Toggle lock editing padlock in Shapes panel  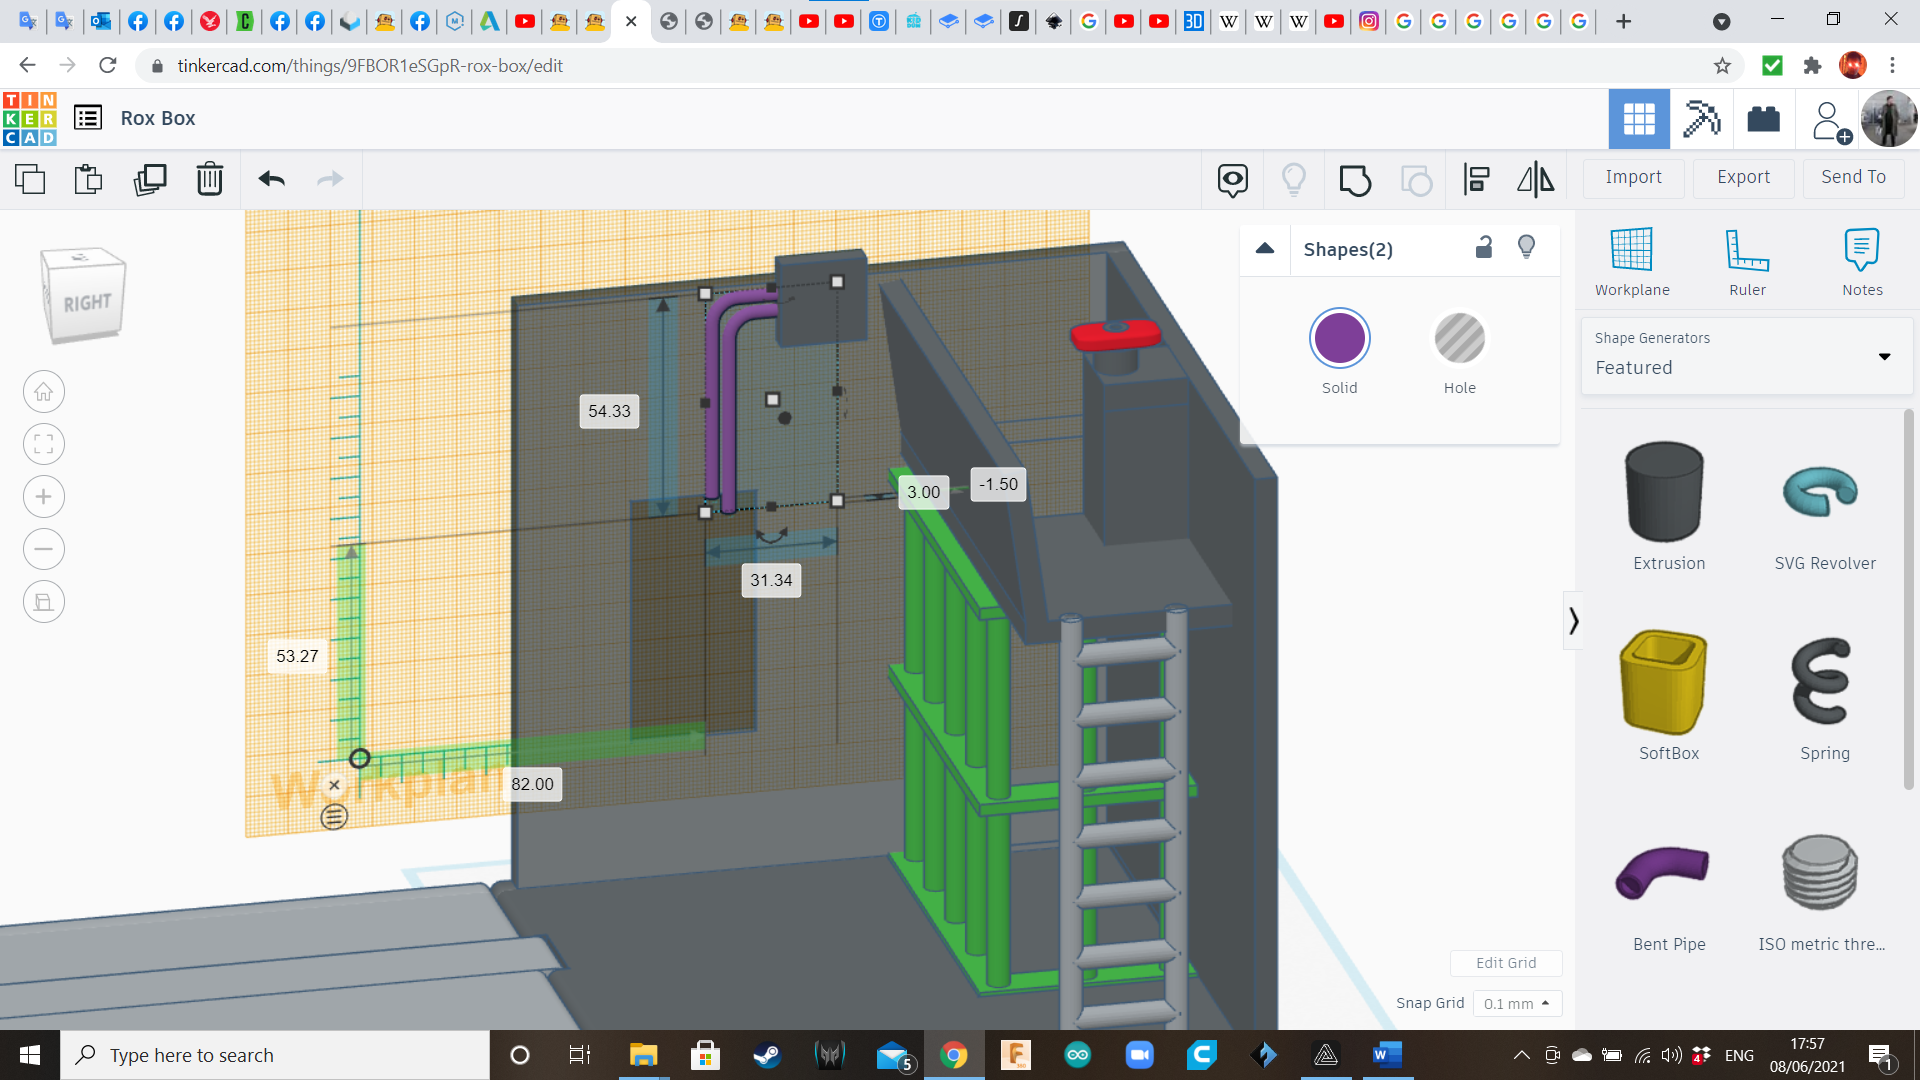coord(1484,248)
